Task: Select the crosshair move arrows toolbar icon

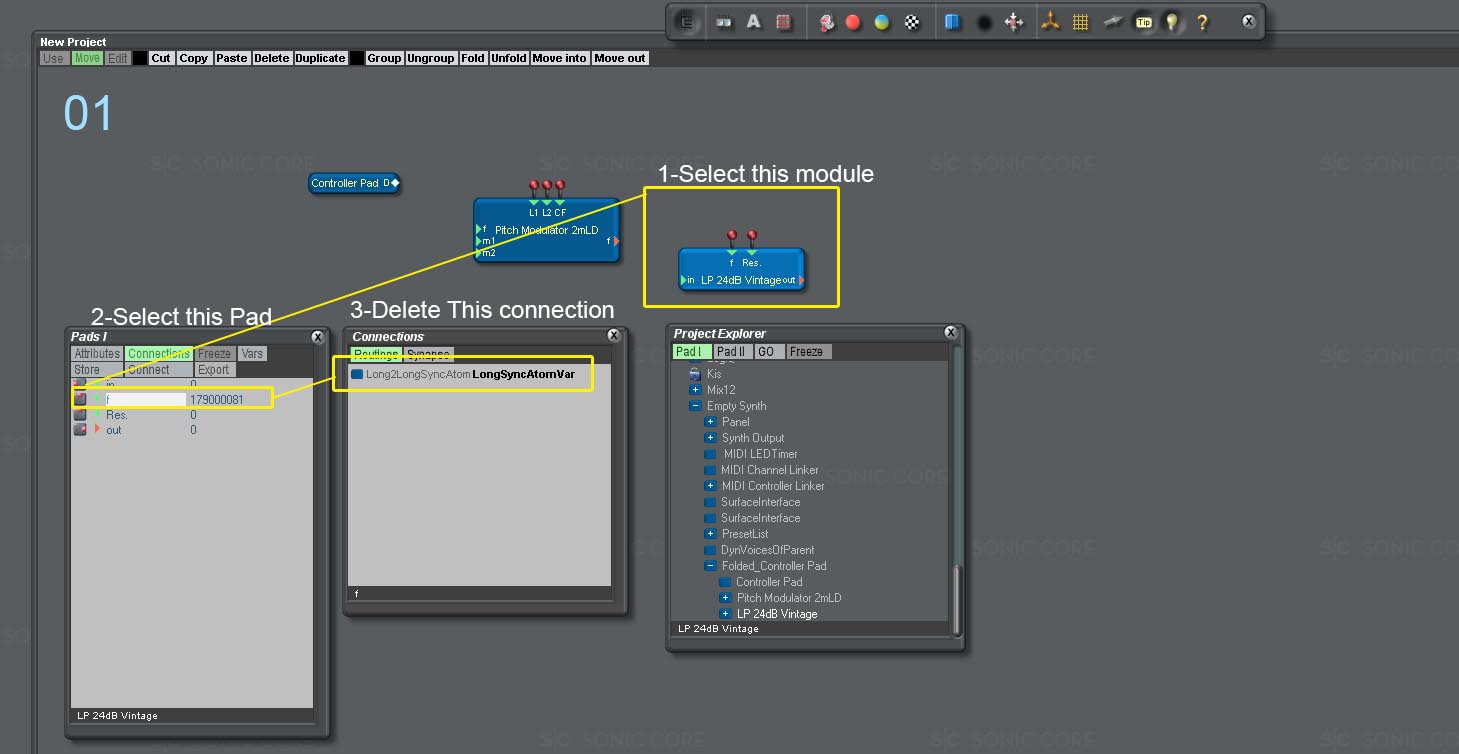Action: [1016, 22]
